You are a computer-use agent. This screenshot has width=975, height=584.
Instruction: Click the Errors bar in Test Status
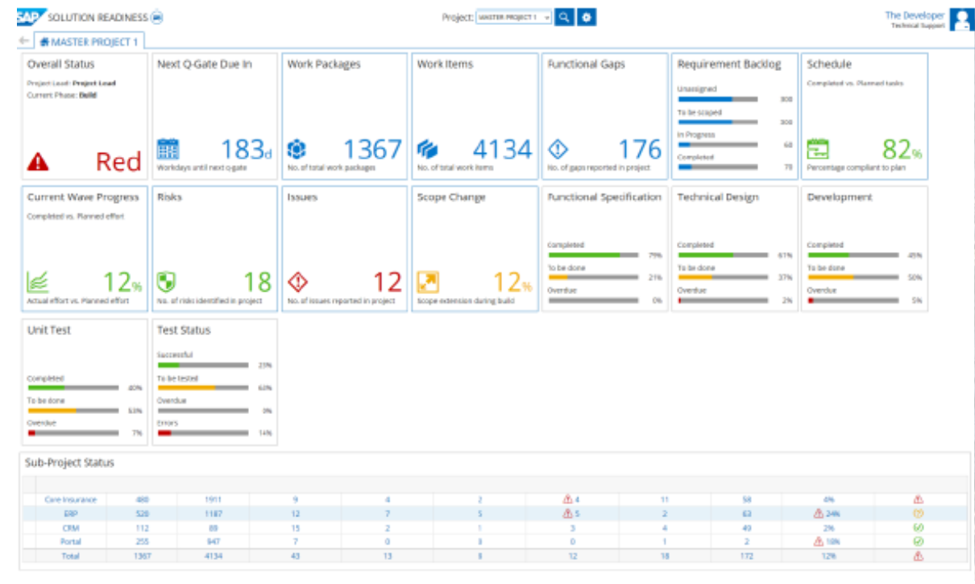pyautogui.click(x=201, y=433)
